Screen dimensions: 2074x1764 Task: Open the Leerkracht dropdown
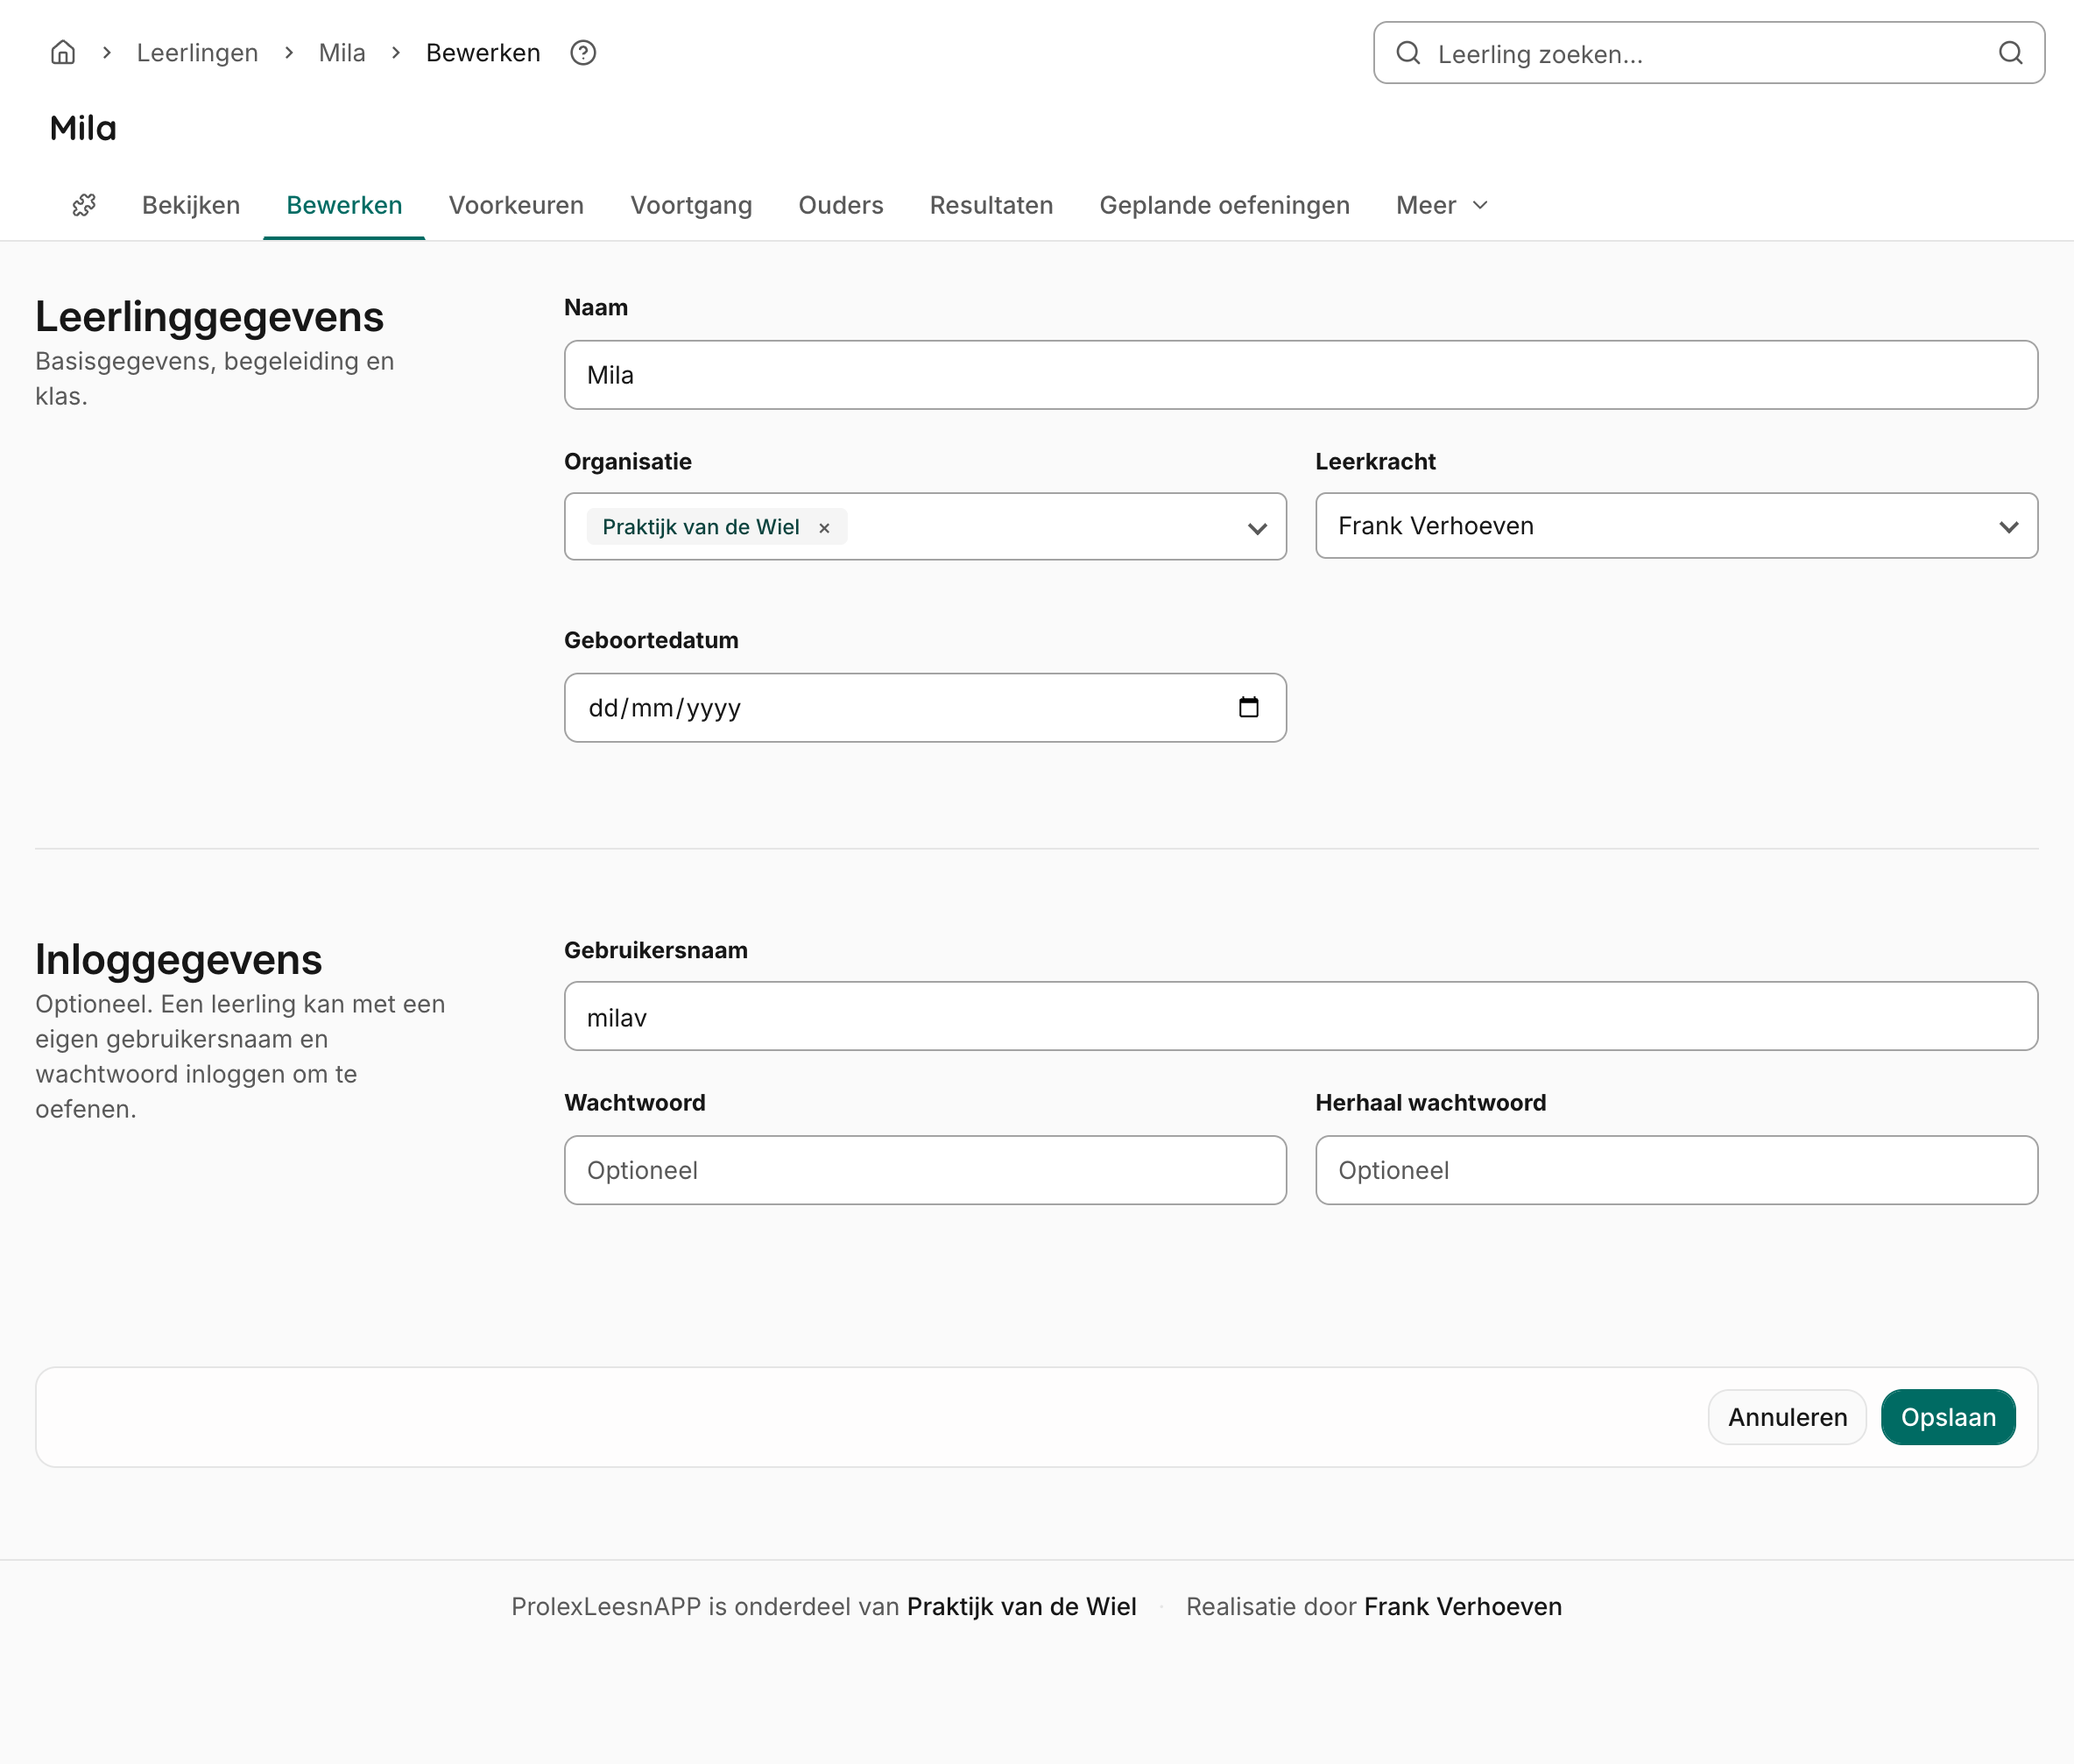click(x=1676, y=526)
